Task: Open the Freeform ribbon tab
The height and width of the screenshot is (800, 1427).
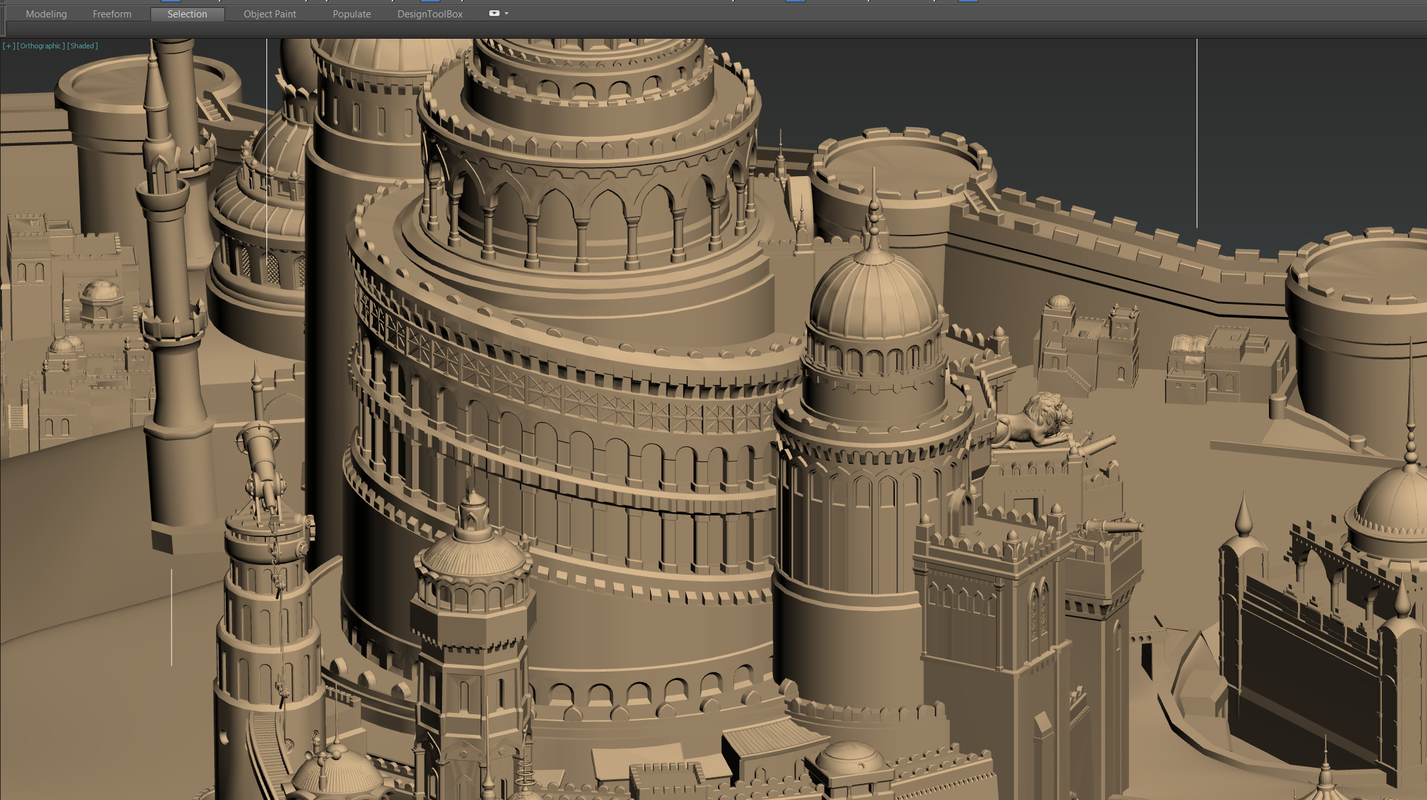Action: [x=111, y=13]
